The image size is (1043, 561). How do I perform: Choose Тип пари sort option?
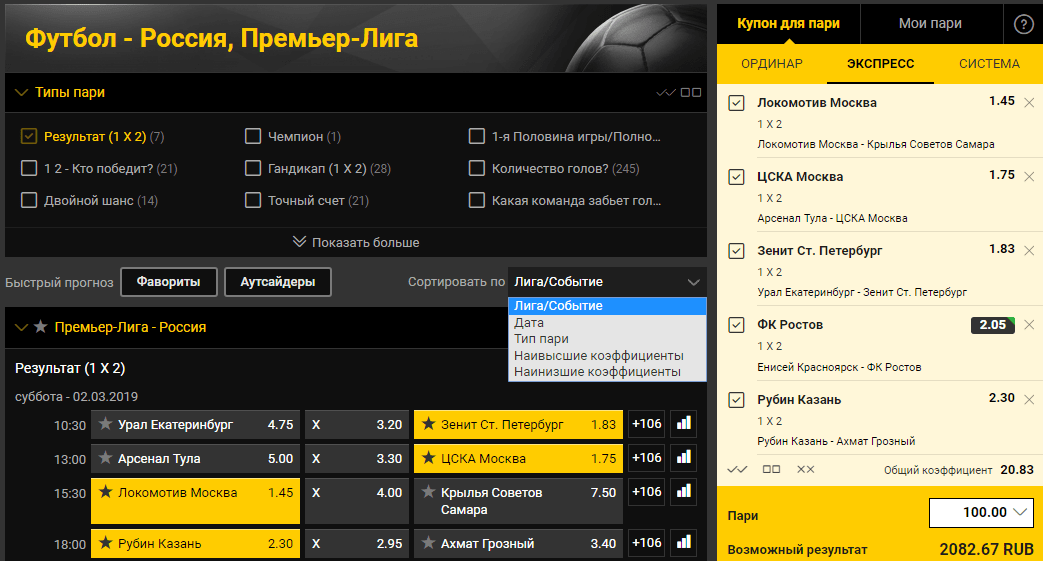tap(607, 339)
